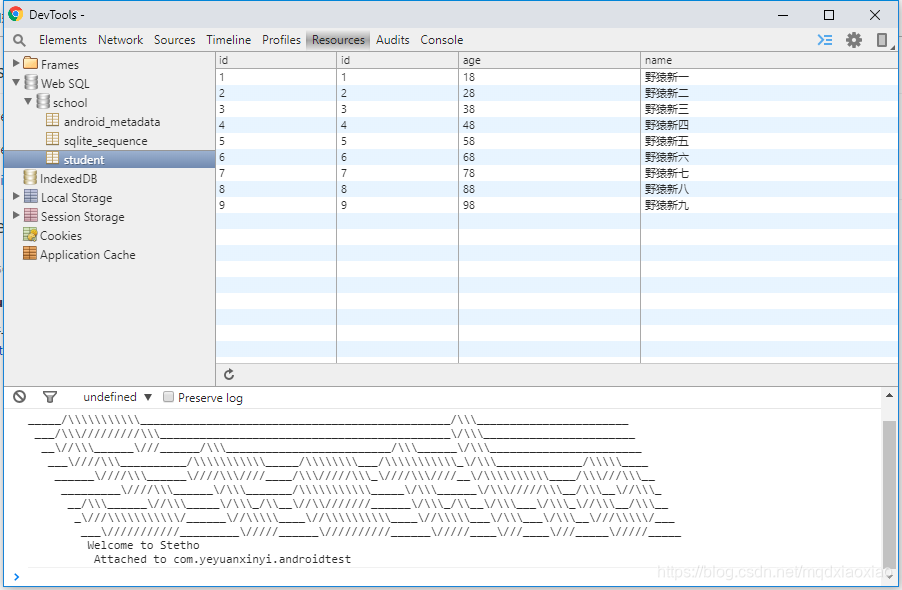
Task: Select Application Cache in the sidebar
Action: coord(87,255)
